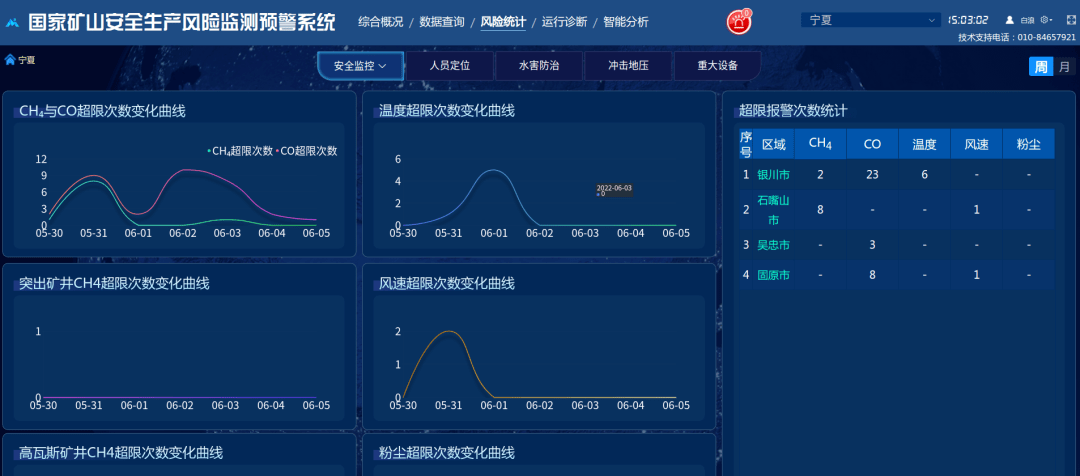Viewport: 1080px width, 476px height.
Task: Expand the 安全监控 dropdown tab
Action: click(x=360, y=66)
